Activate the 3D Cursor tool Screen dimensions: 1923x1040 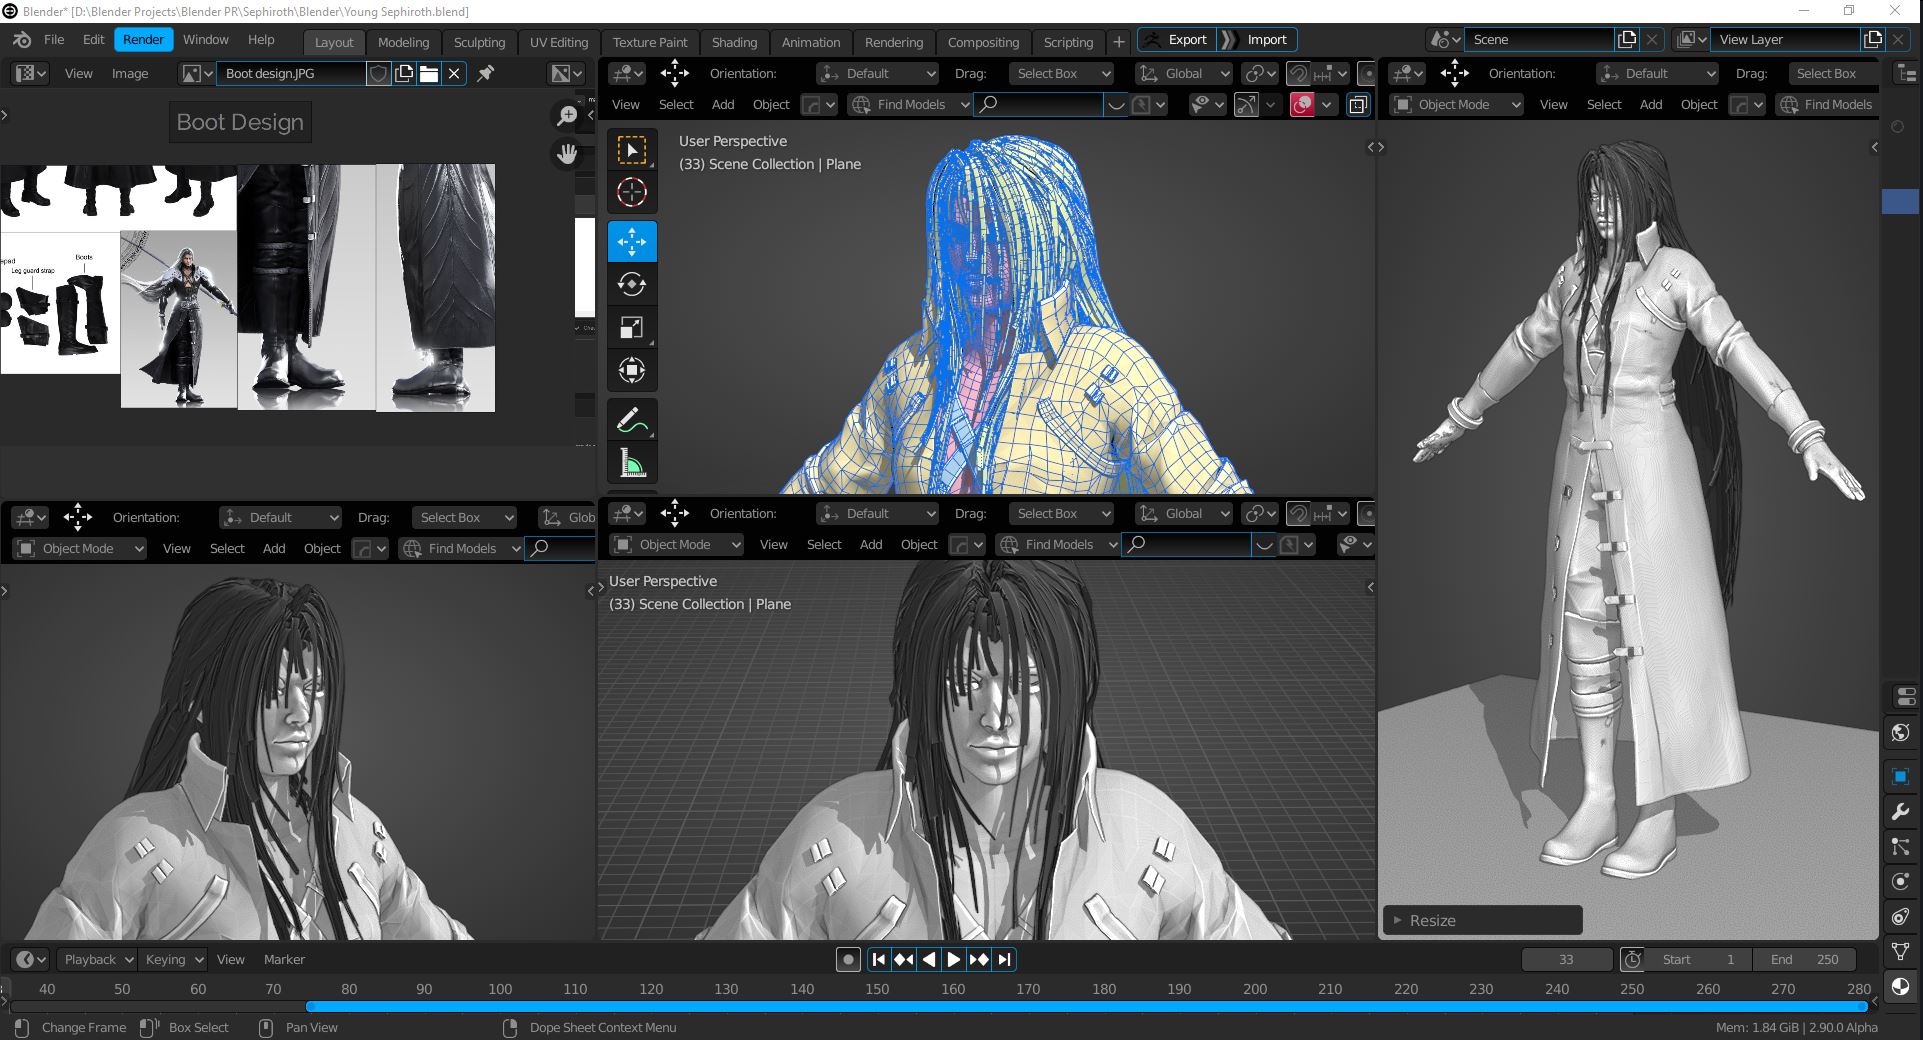coord(632,192)
